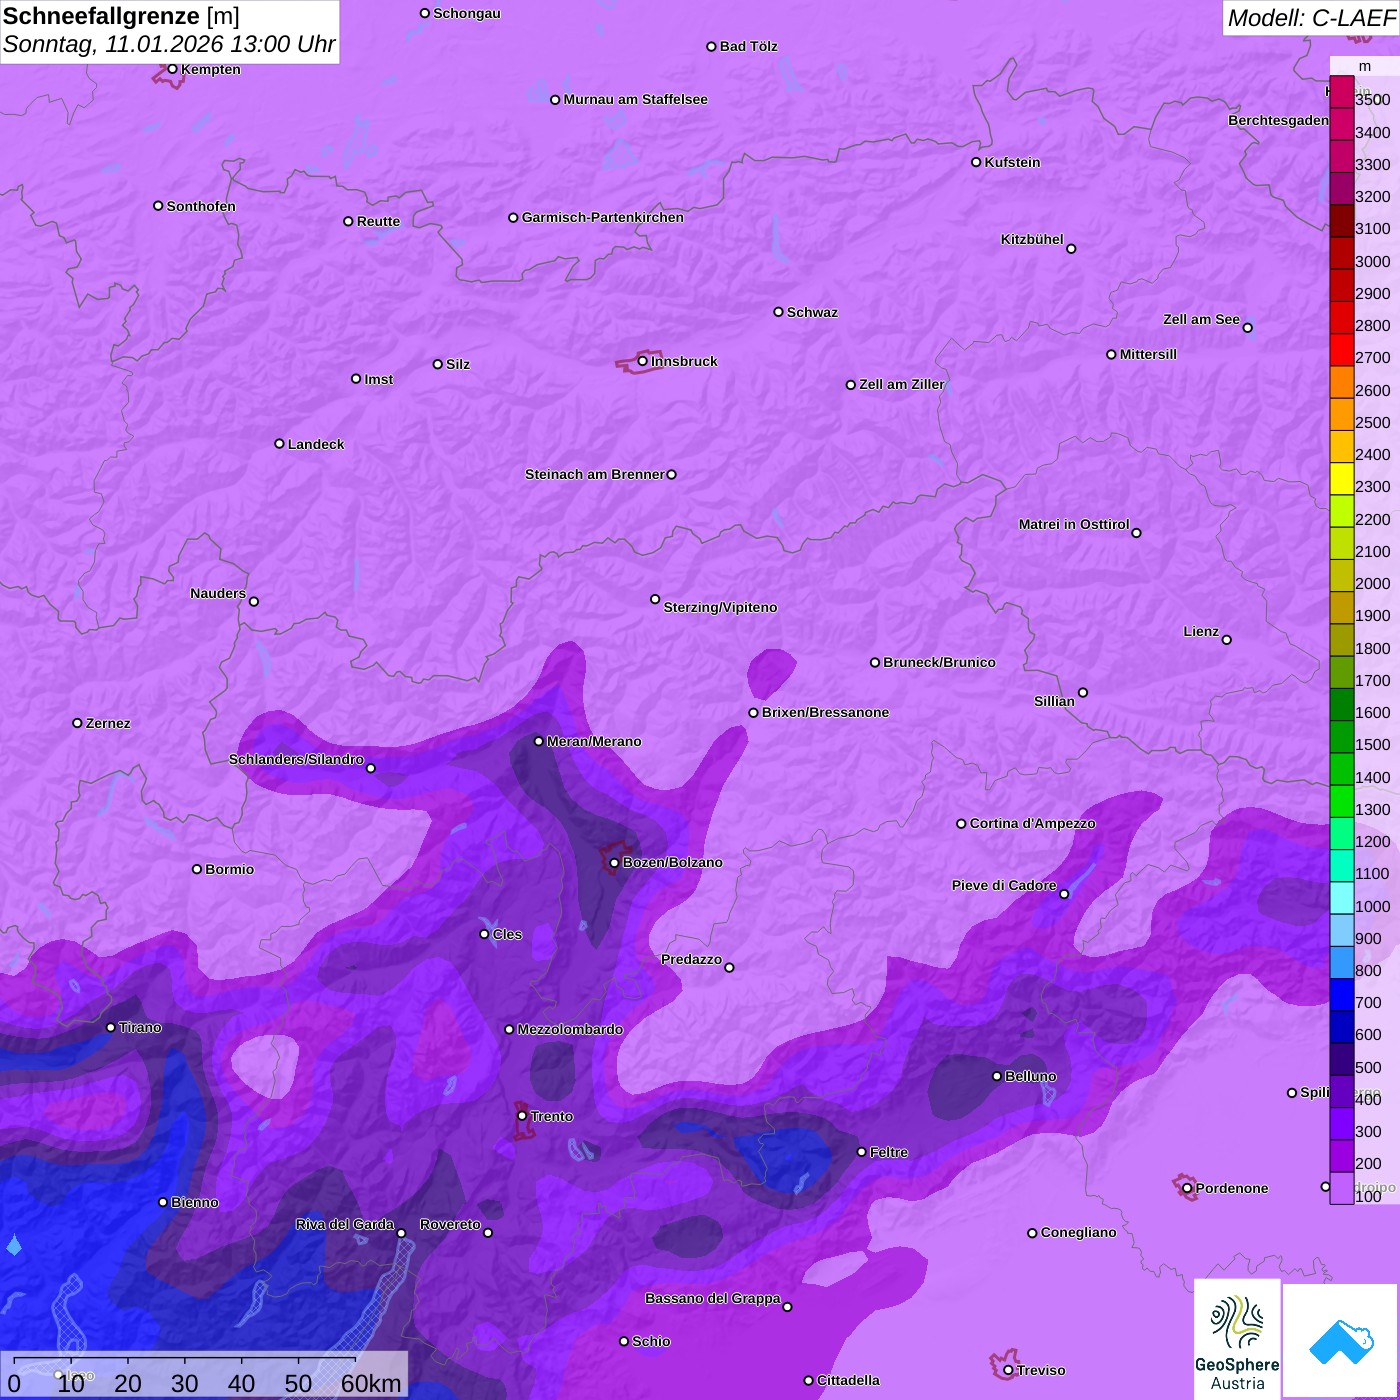Click the Nauders marker dot
This screenshot has height=1400, width=1400.
tap(254, 602)
